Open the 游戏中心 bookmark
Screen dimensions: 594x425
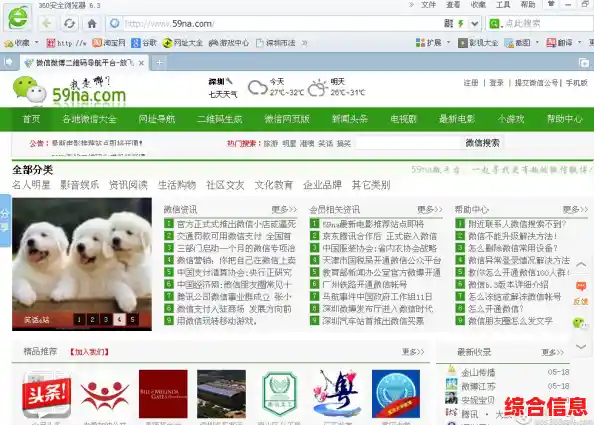(x=229, y=43)
